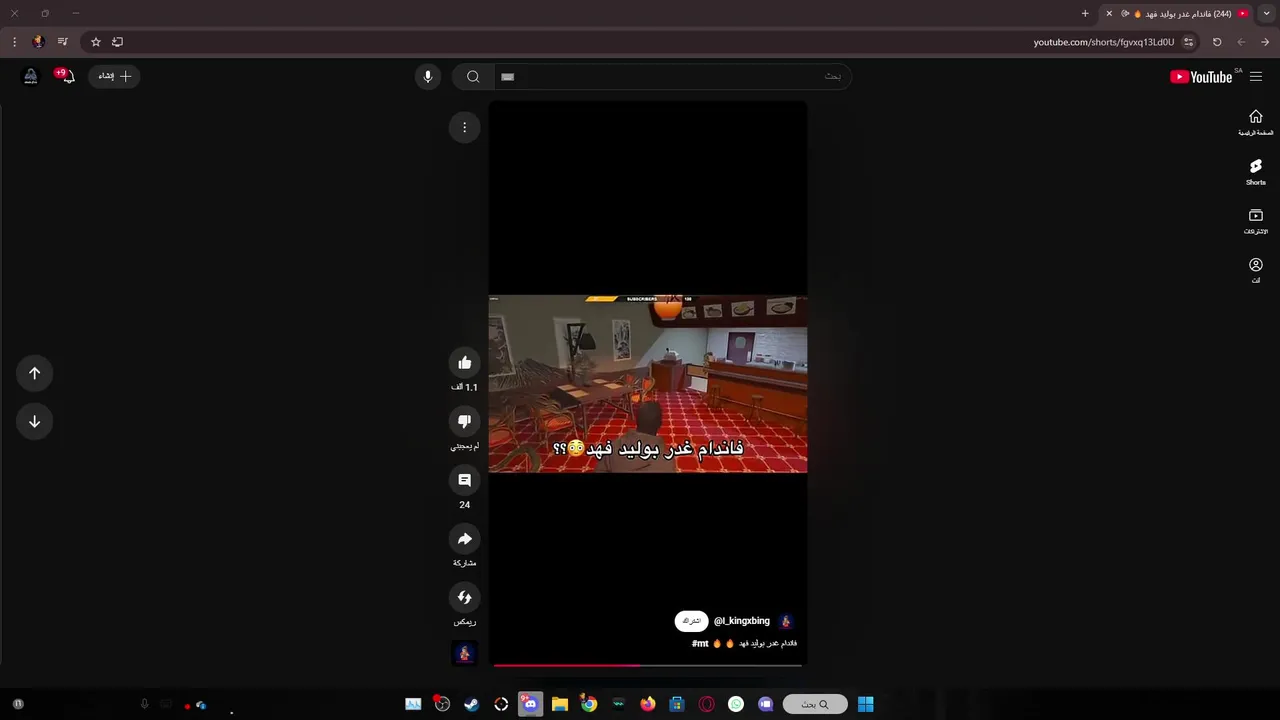Subscribe to @i_kingxbing channel
The image size is (1280, 720).
[691, 621]
